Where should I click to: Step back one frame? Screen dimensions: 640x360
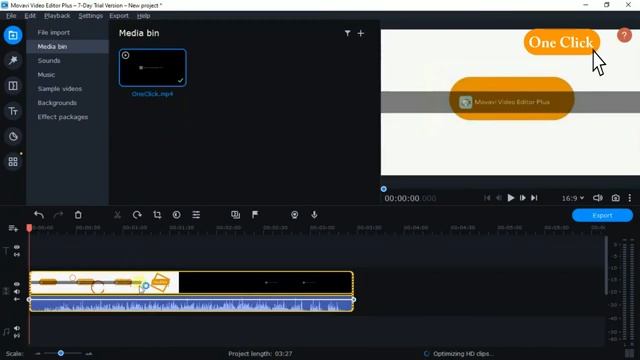(499, 198)
